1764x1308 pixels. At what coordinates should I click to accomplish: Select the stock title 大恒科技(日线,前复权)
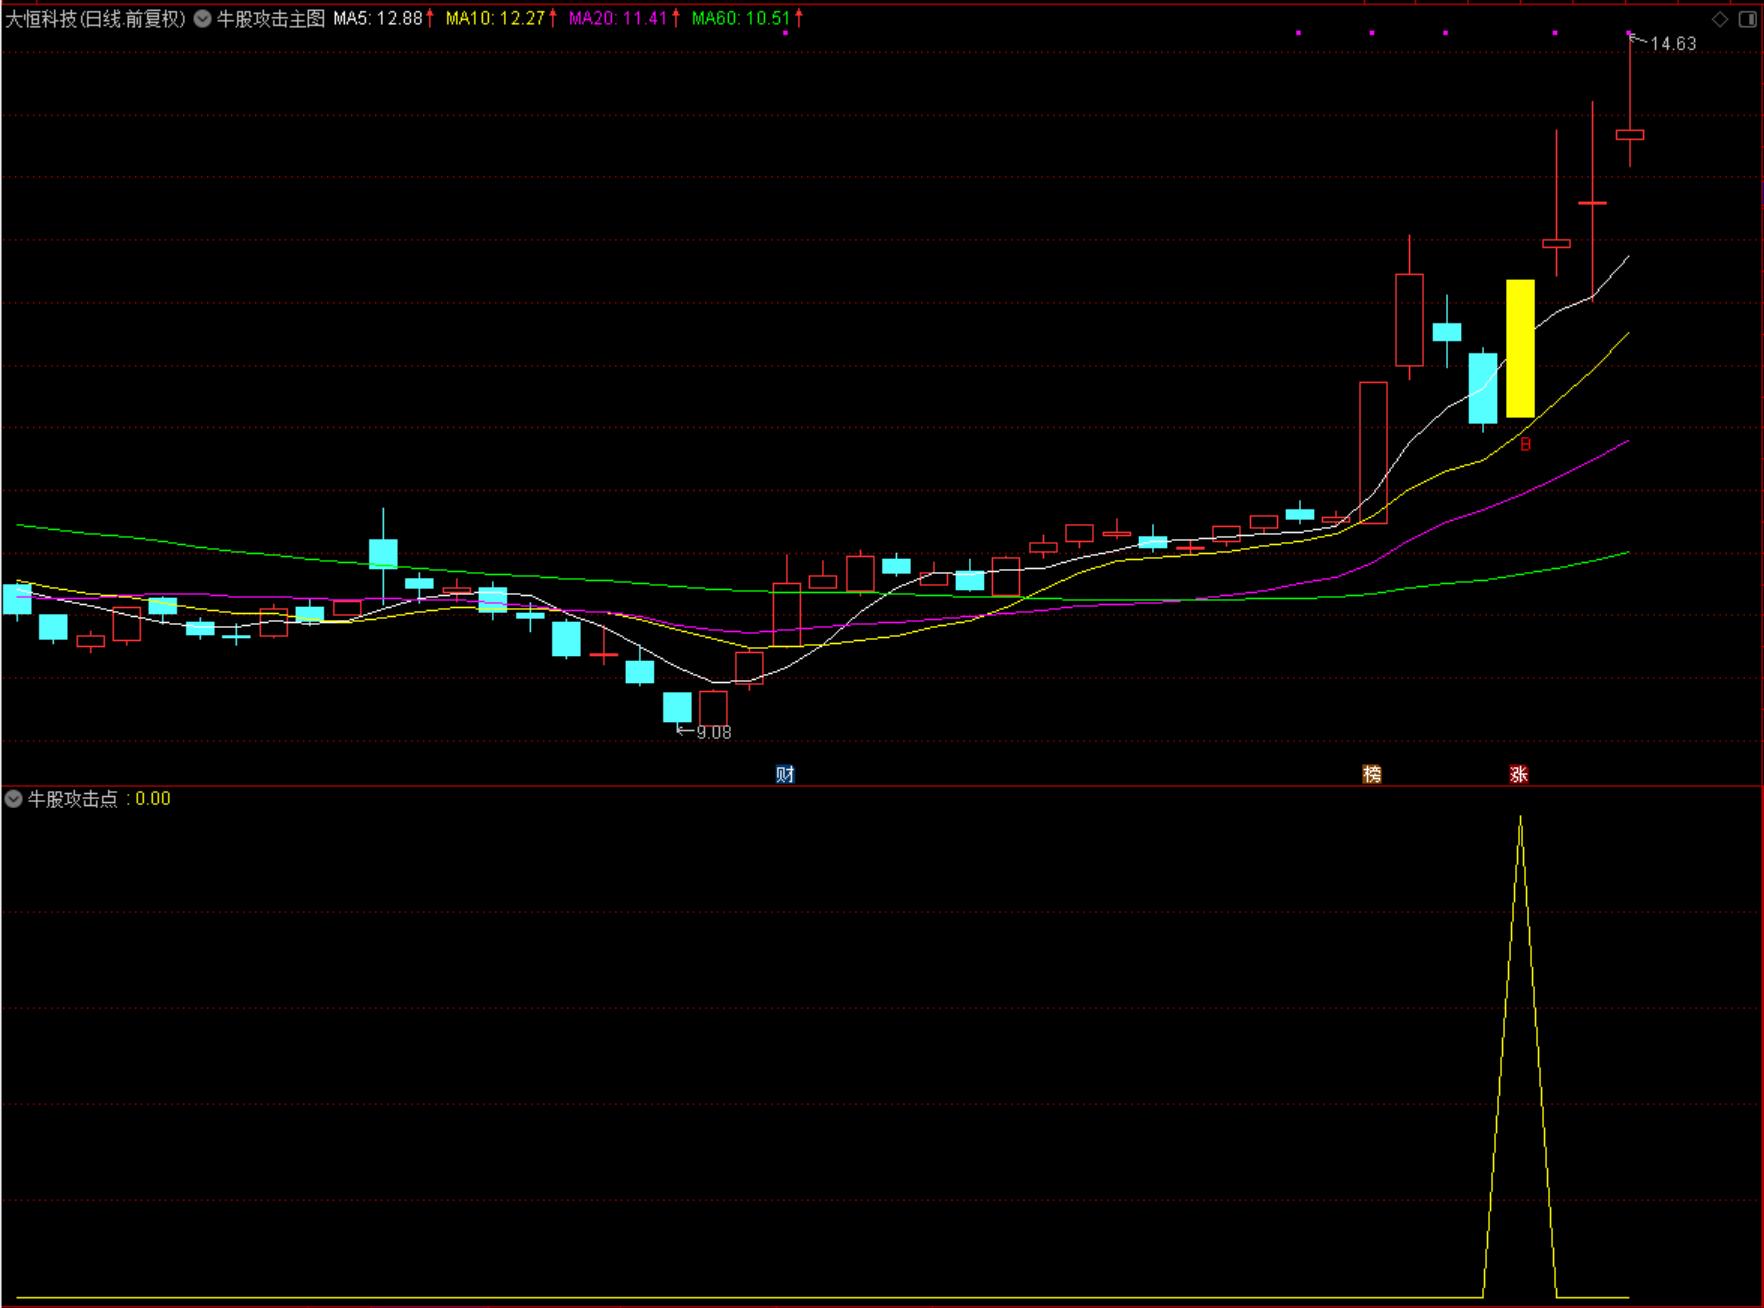(96, 18)
